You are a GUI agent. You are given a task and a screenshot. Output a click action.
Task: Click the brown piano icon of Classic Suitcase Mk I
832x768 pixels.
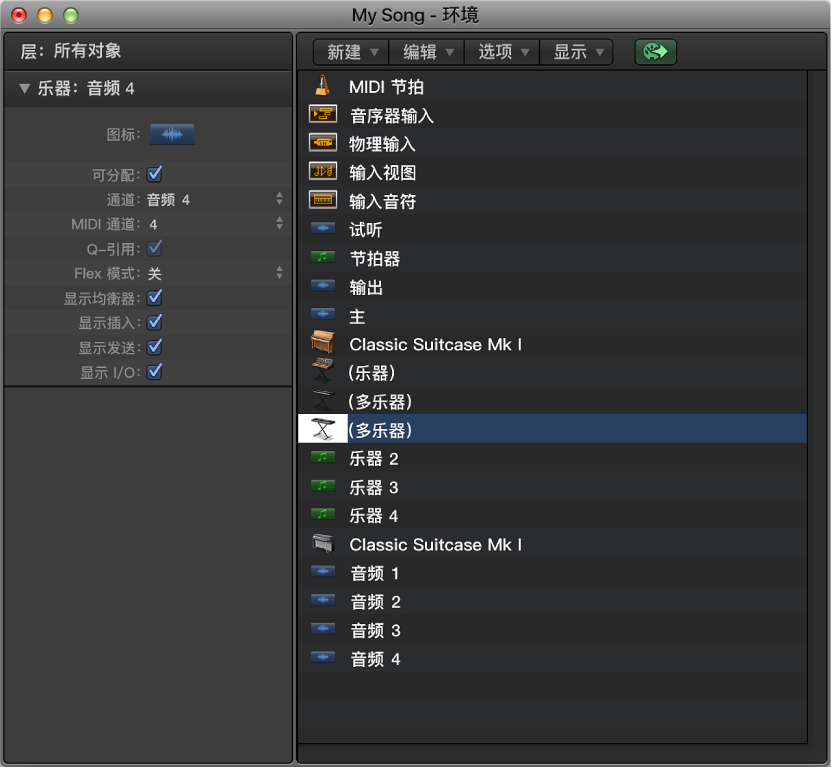323,342
